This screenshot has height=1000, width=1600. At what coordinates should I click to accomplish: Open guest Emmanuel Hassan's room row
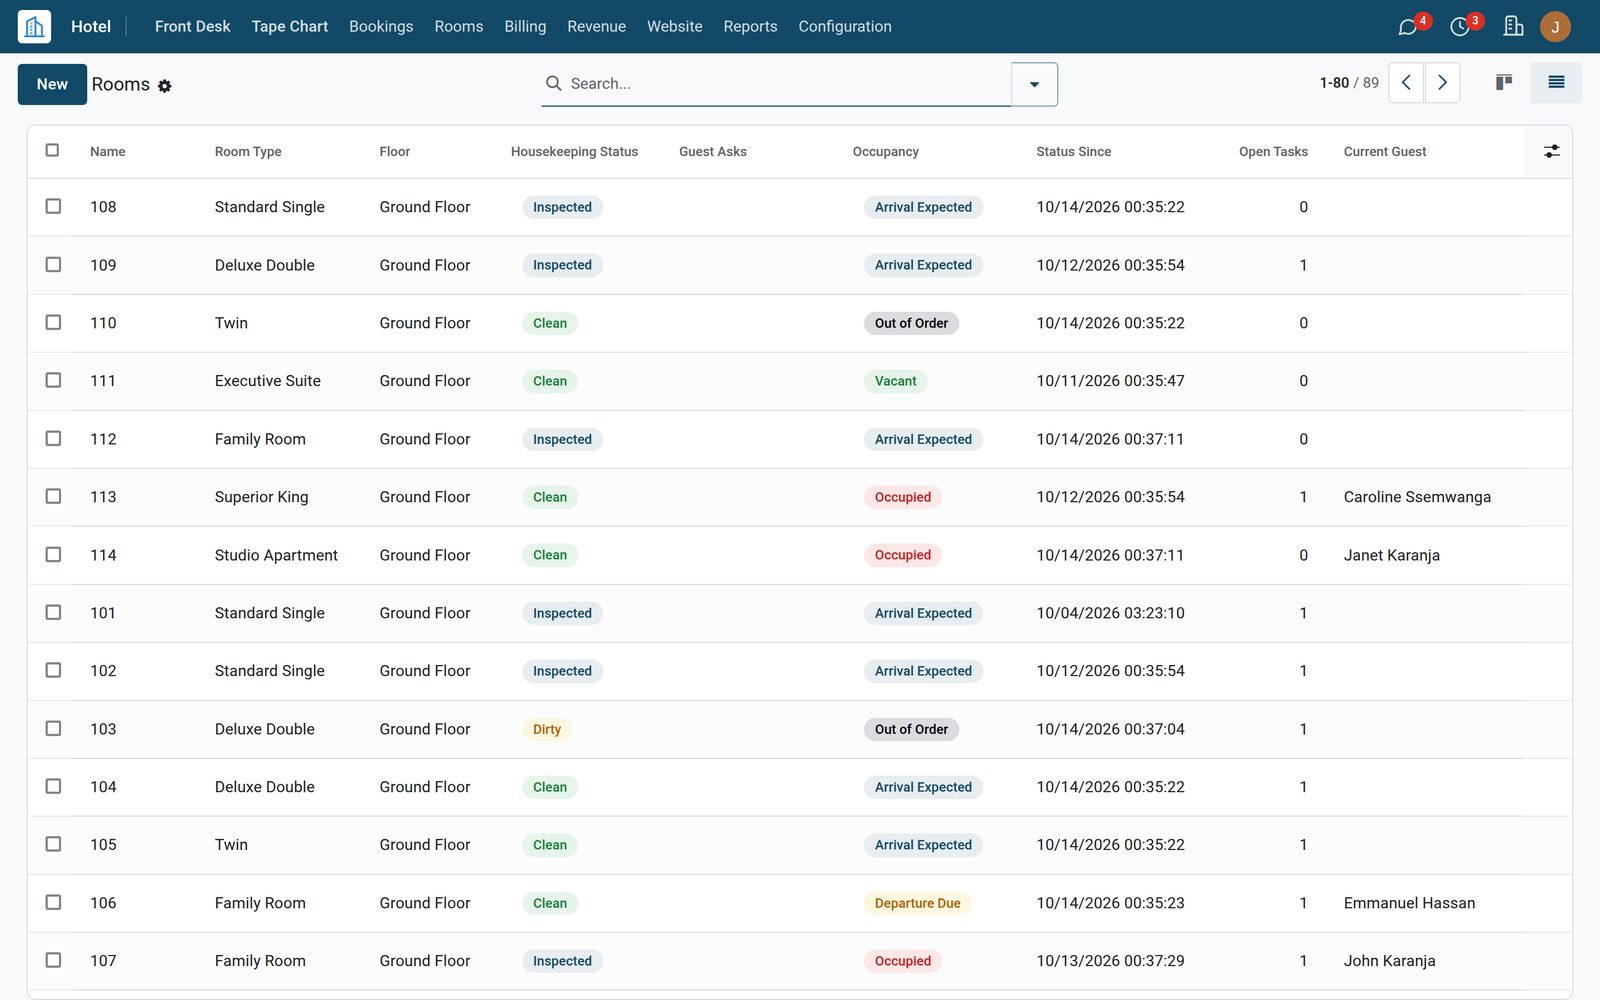pyautogui.click(x=799, y=903)
